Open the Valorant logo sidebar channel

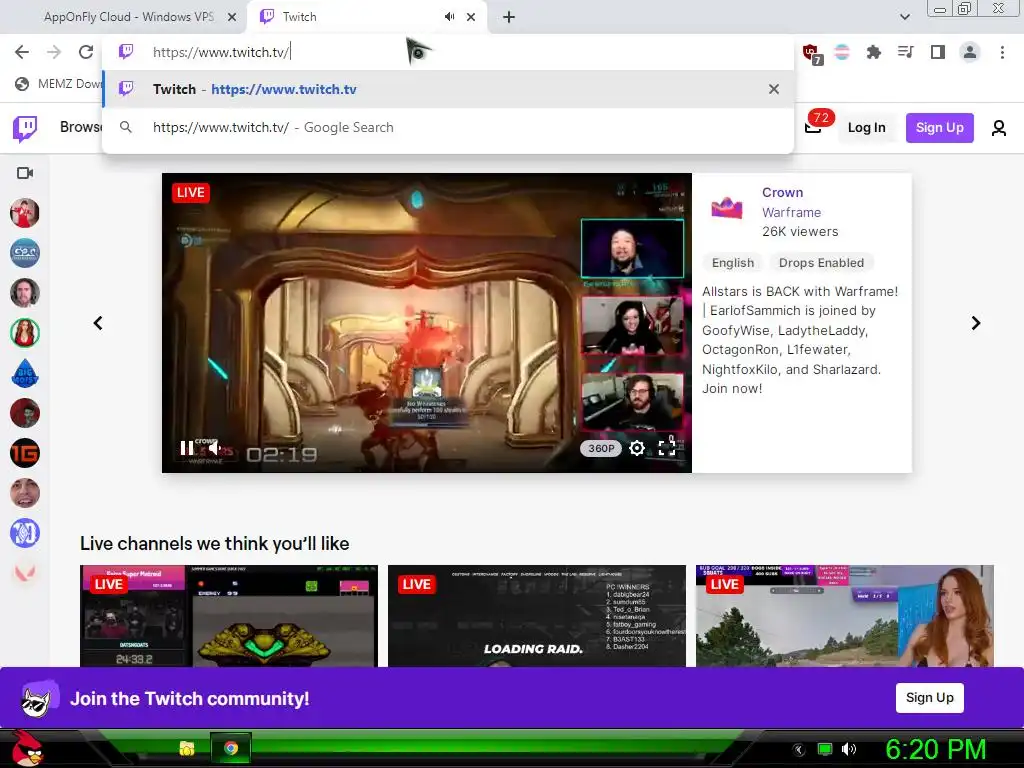[25, 573]
